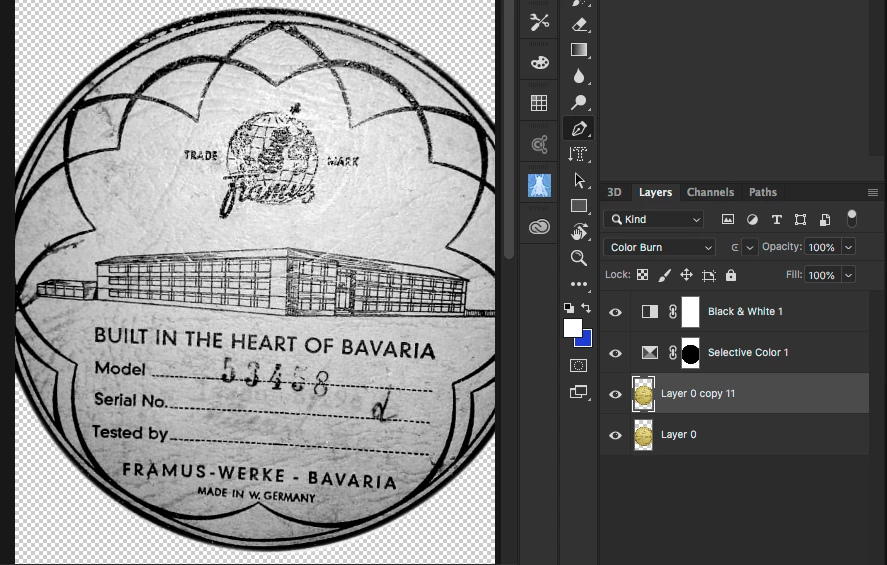Select the Layer 0 name

[679, 434]
